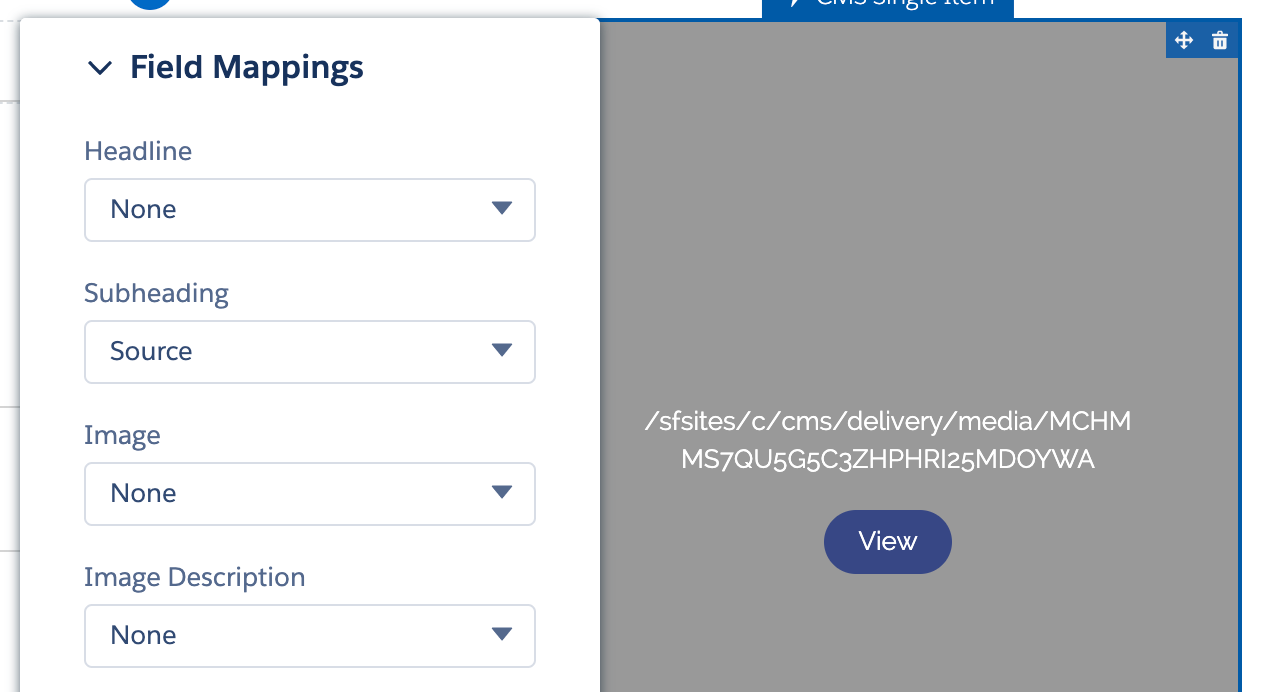Click the Headline field label
Image resolution: width=1262 pixels, height=692 pixels.
pyautogui.click(x=138, y=151)
